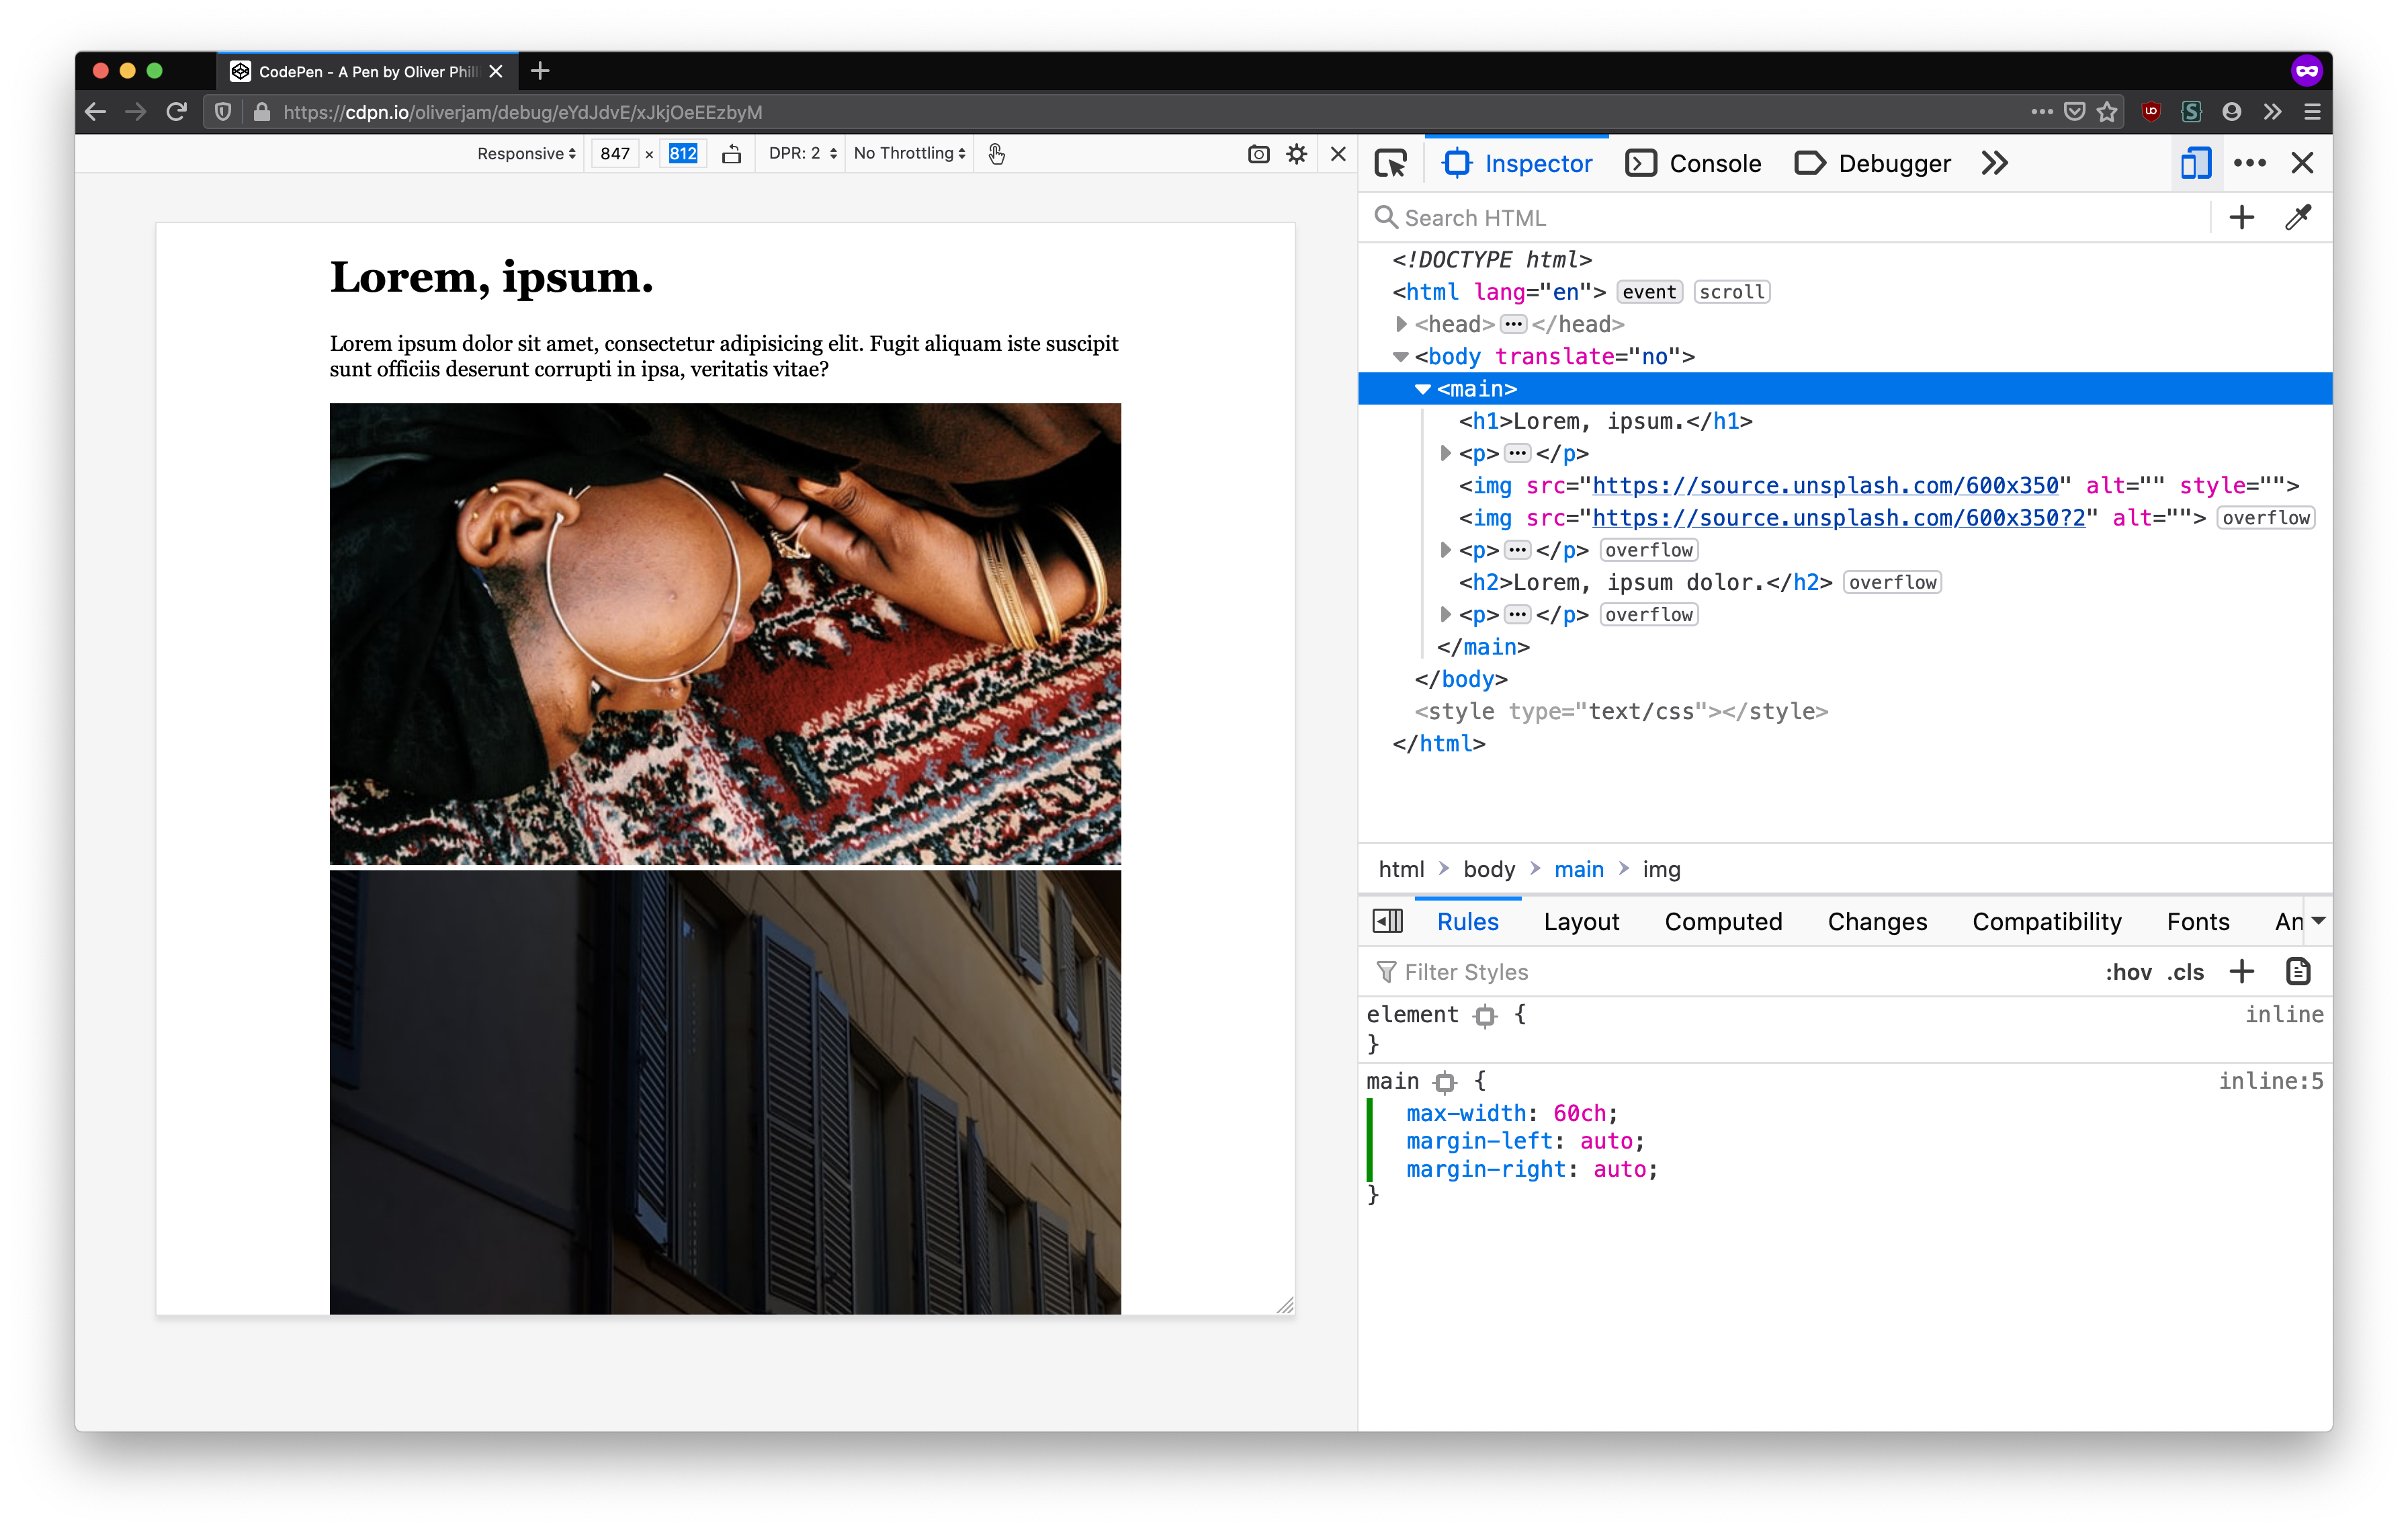Select the main element rule highlighter
The image size is (2408, 1531).
pos(1444,1082)
